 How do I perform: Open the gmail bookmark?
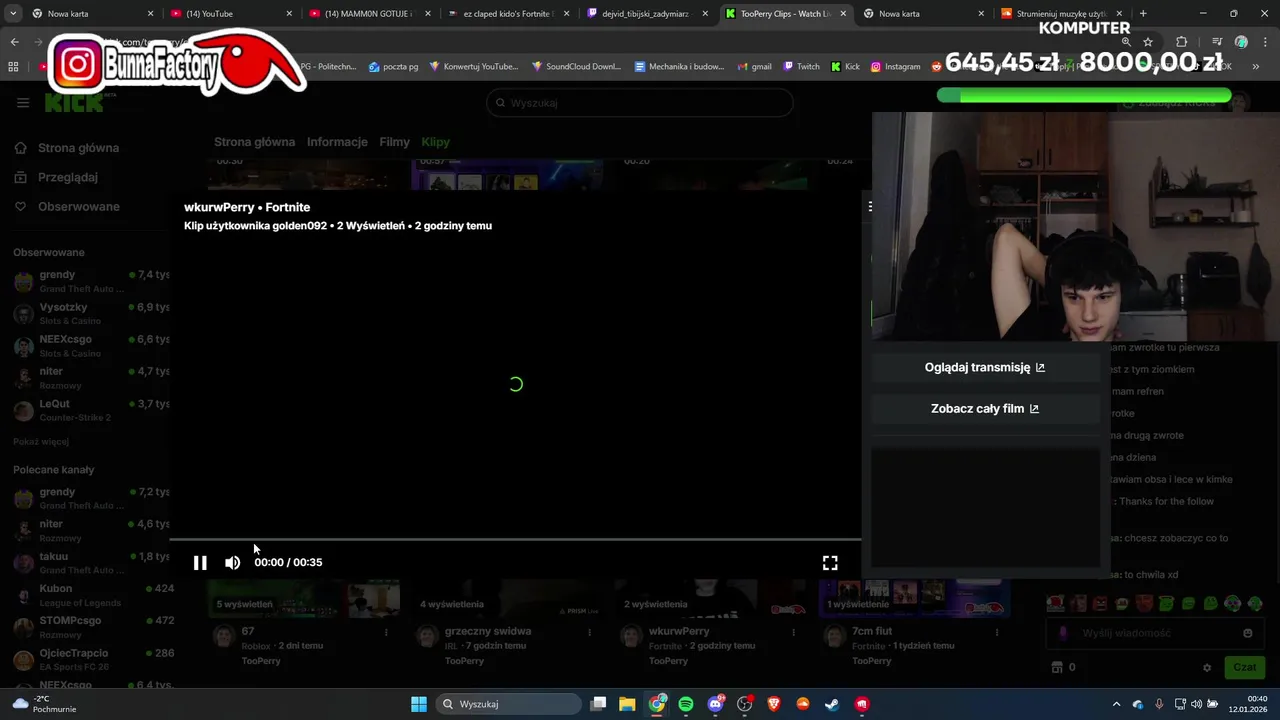pyautogui.click(x=754, y=67)
